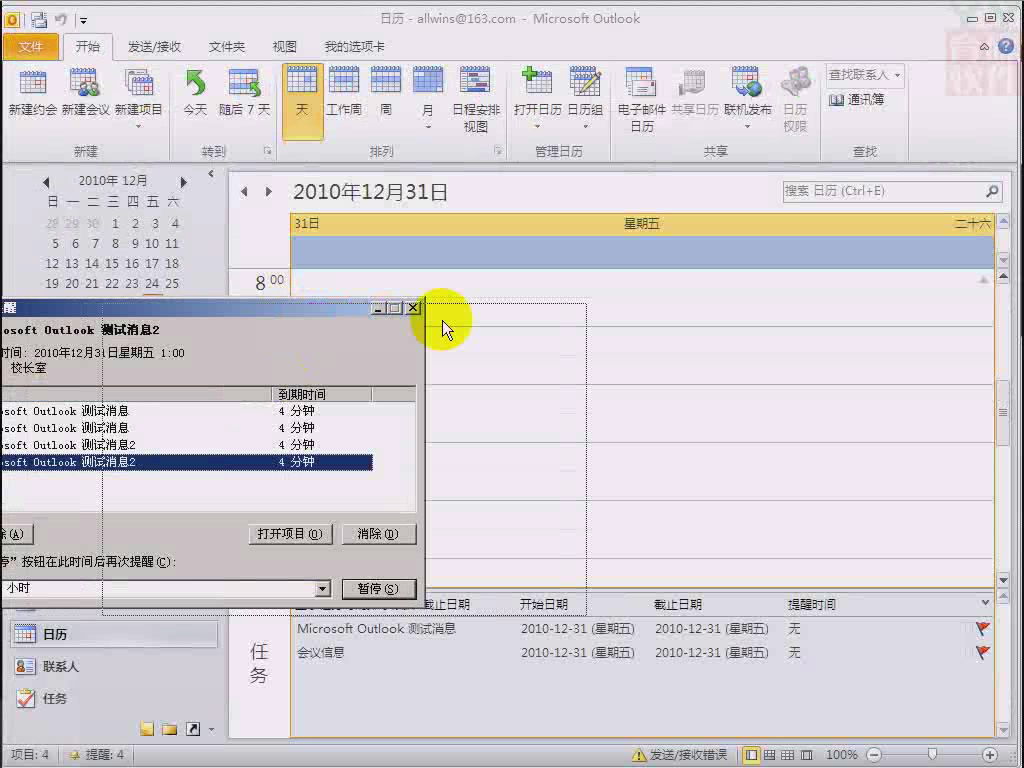Switch to the 发送/接收 tab

coord(154,46)
